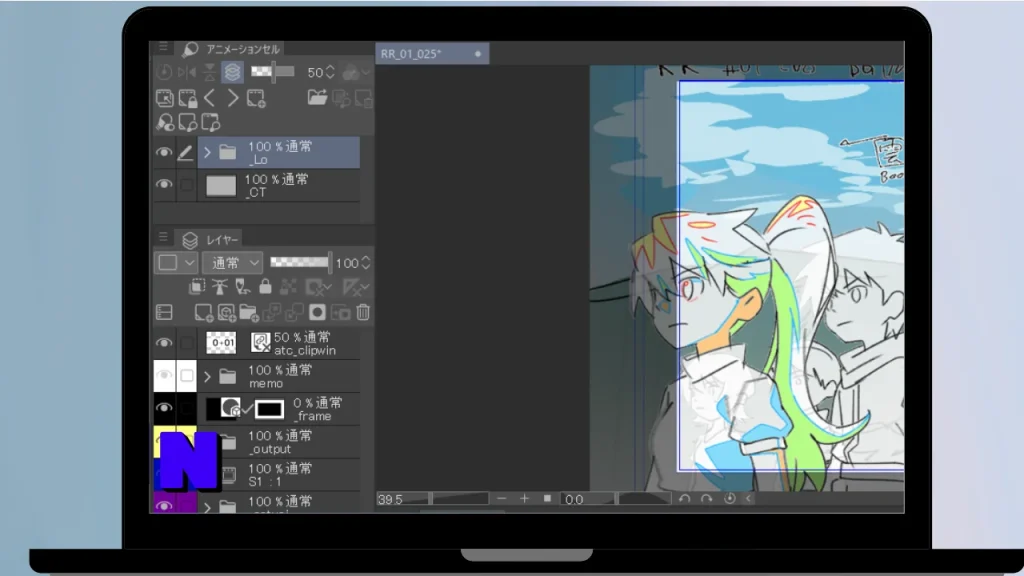Click the flip horizontal icon in Animation Cels
1024x576 pixels.
187,72
